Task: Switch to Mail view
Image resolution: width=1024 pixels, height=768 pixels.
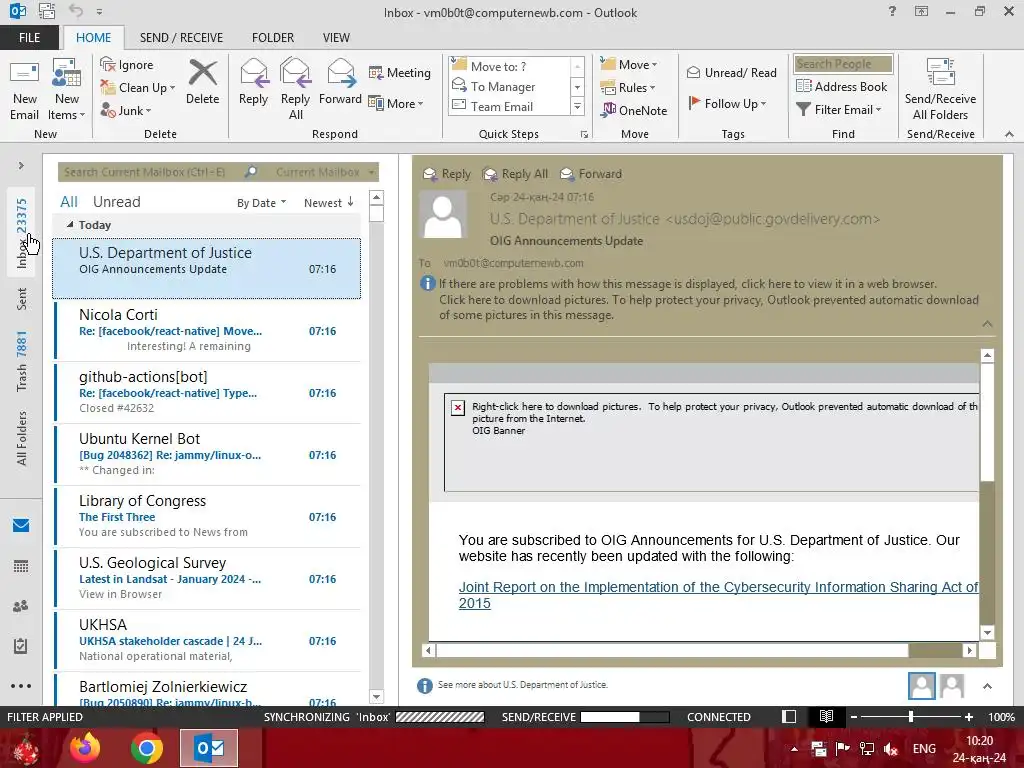Action: (x=21, y=525)
